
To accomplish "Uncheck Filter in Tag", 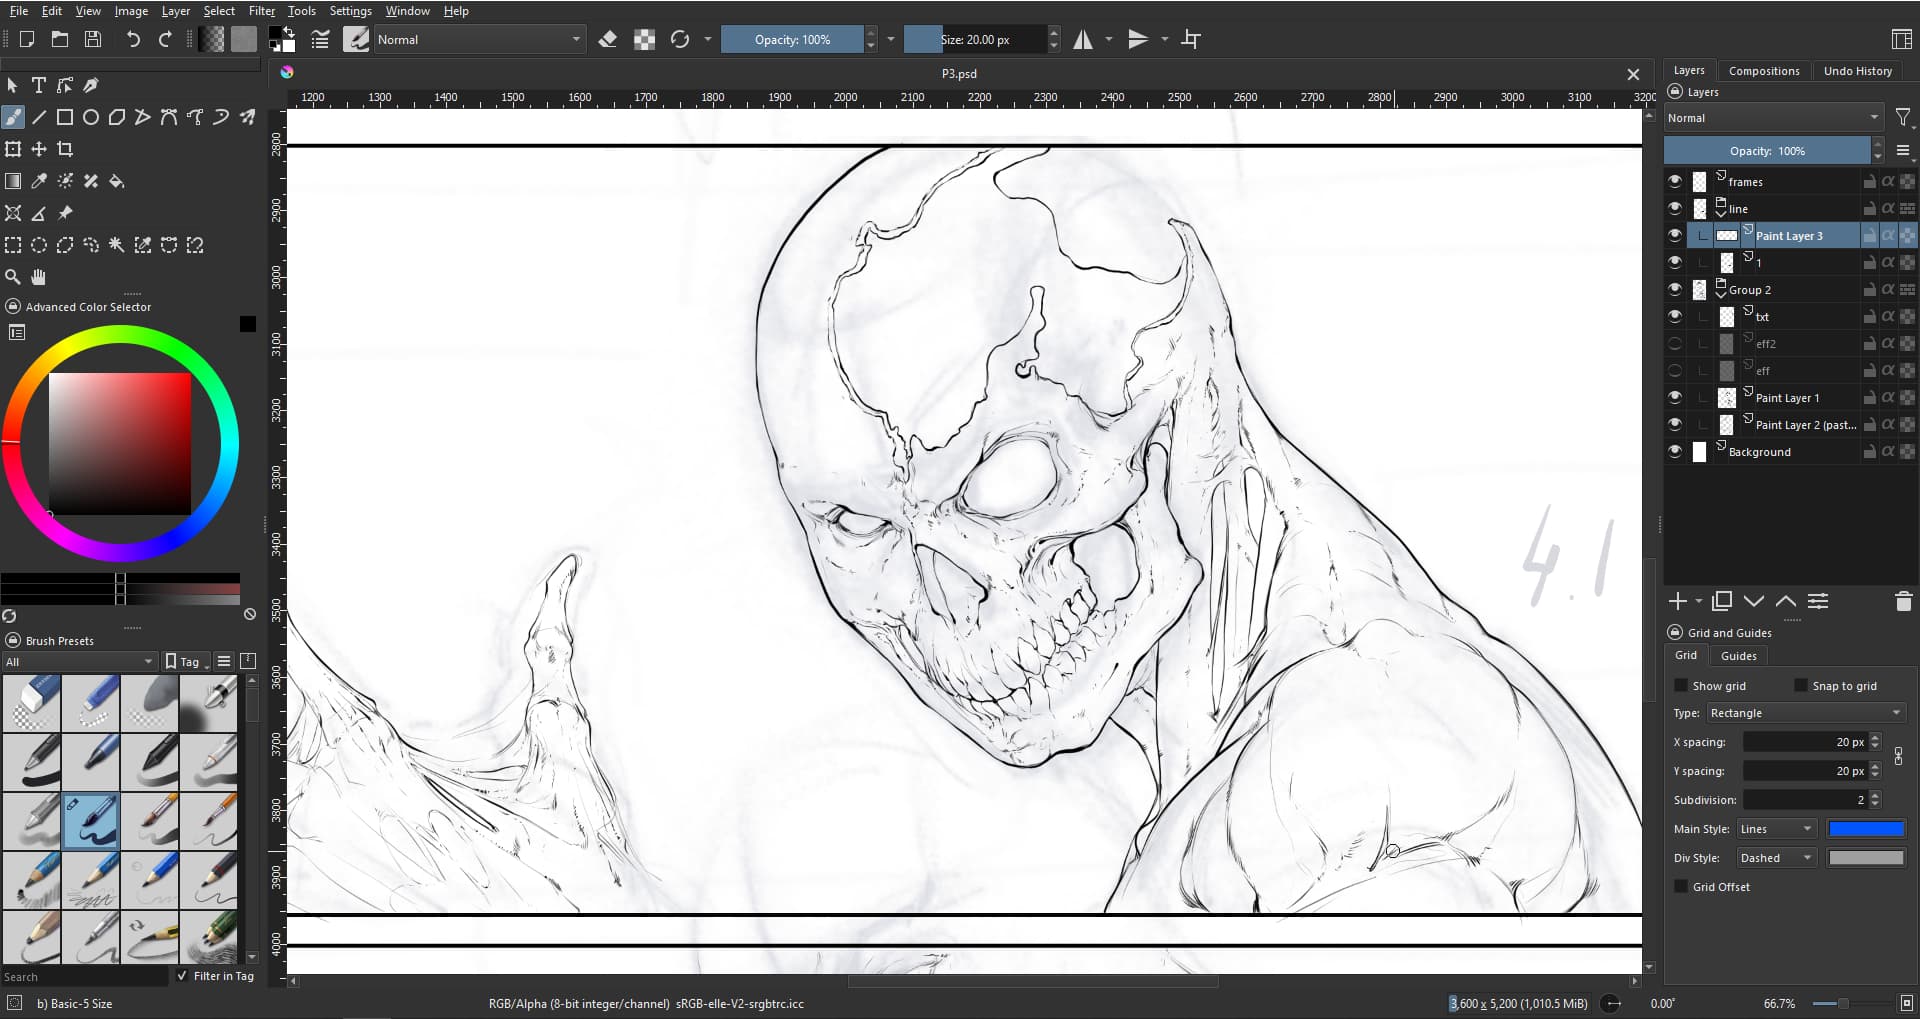I will point(182,975).
